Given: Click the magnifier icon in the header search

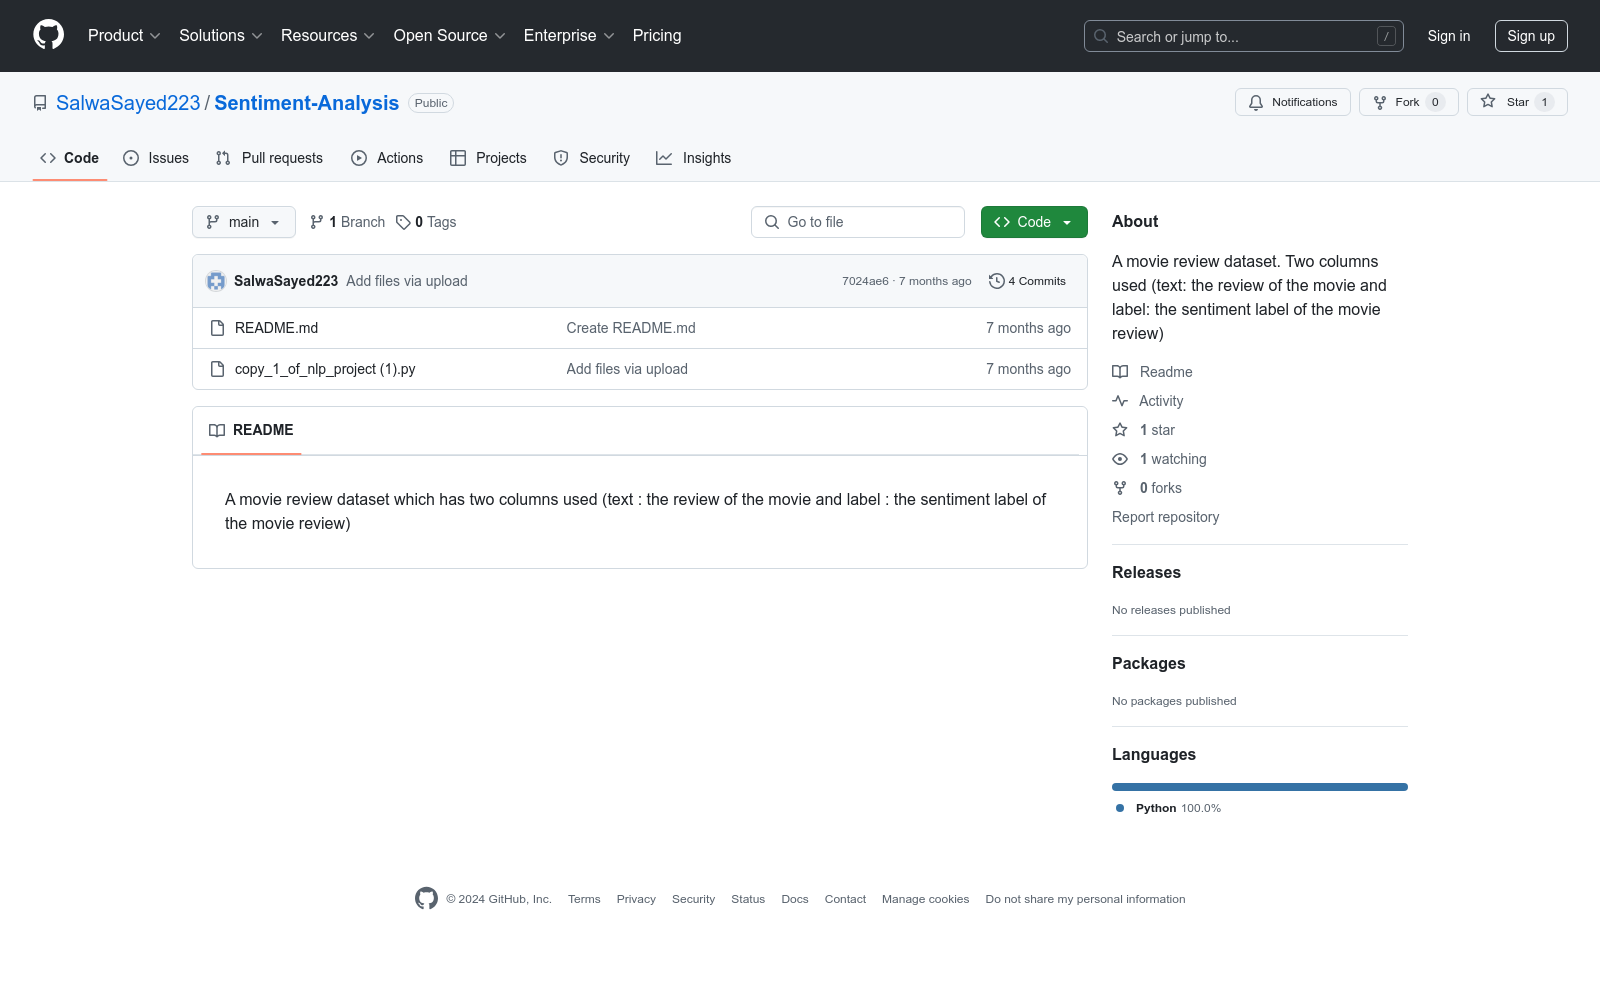Looking at the screenshot, I should pos(1101,36).
